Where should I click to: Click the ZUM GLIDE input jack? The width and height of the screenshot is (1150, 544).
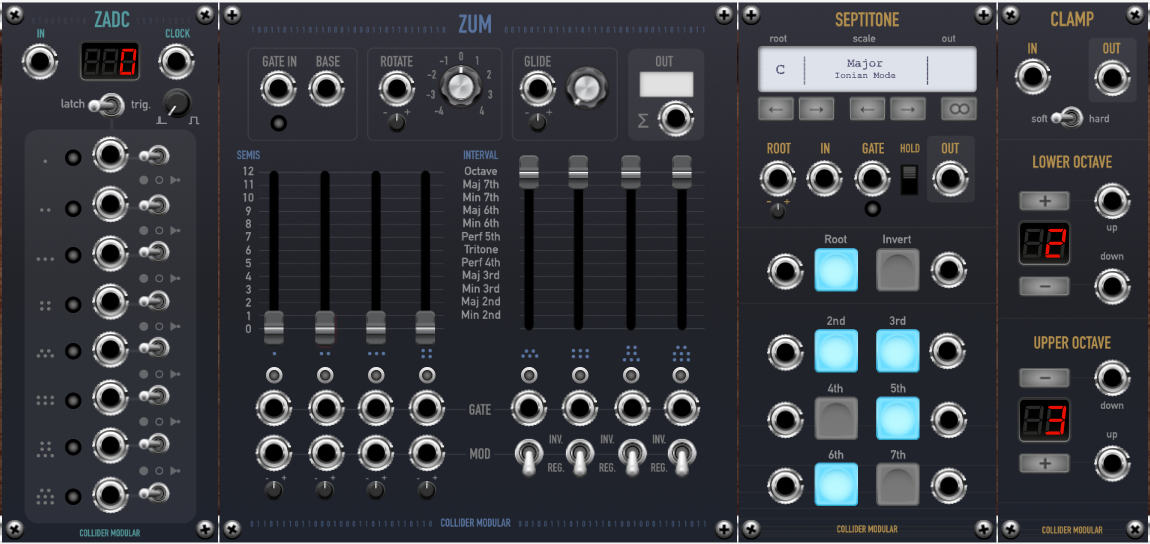[x=538, y=90]
